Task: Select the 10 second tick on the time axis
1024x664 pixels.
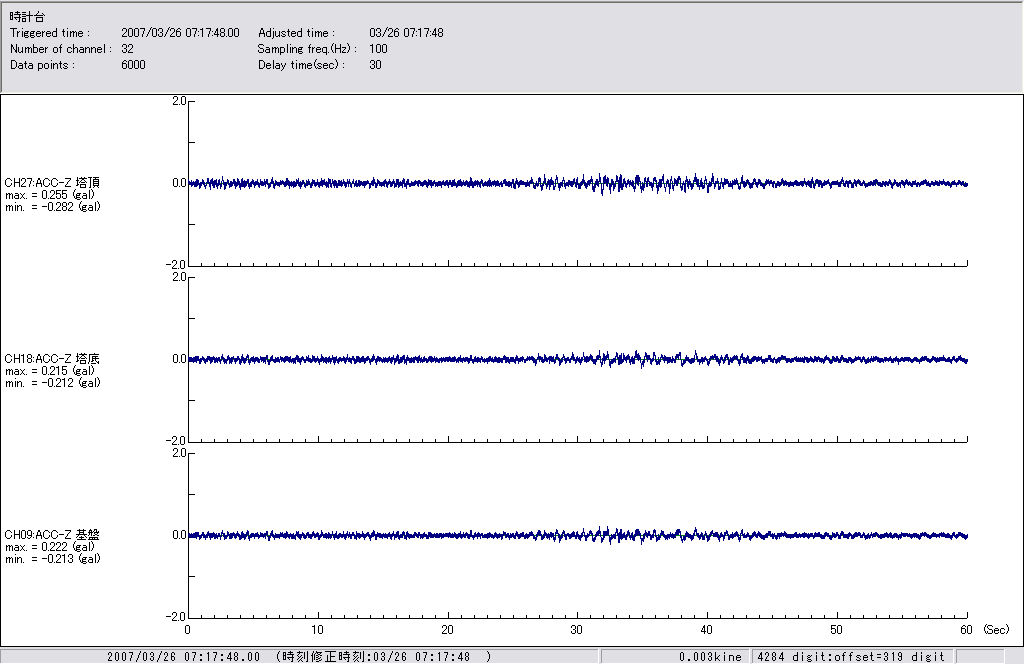Action: (318, 630)
